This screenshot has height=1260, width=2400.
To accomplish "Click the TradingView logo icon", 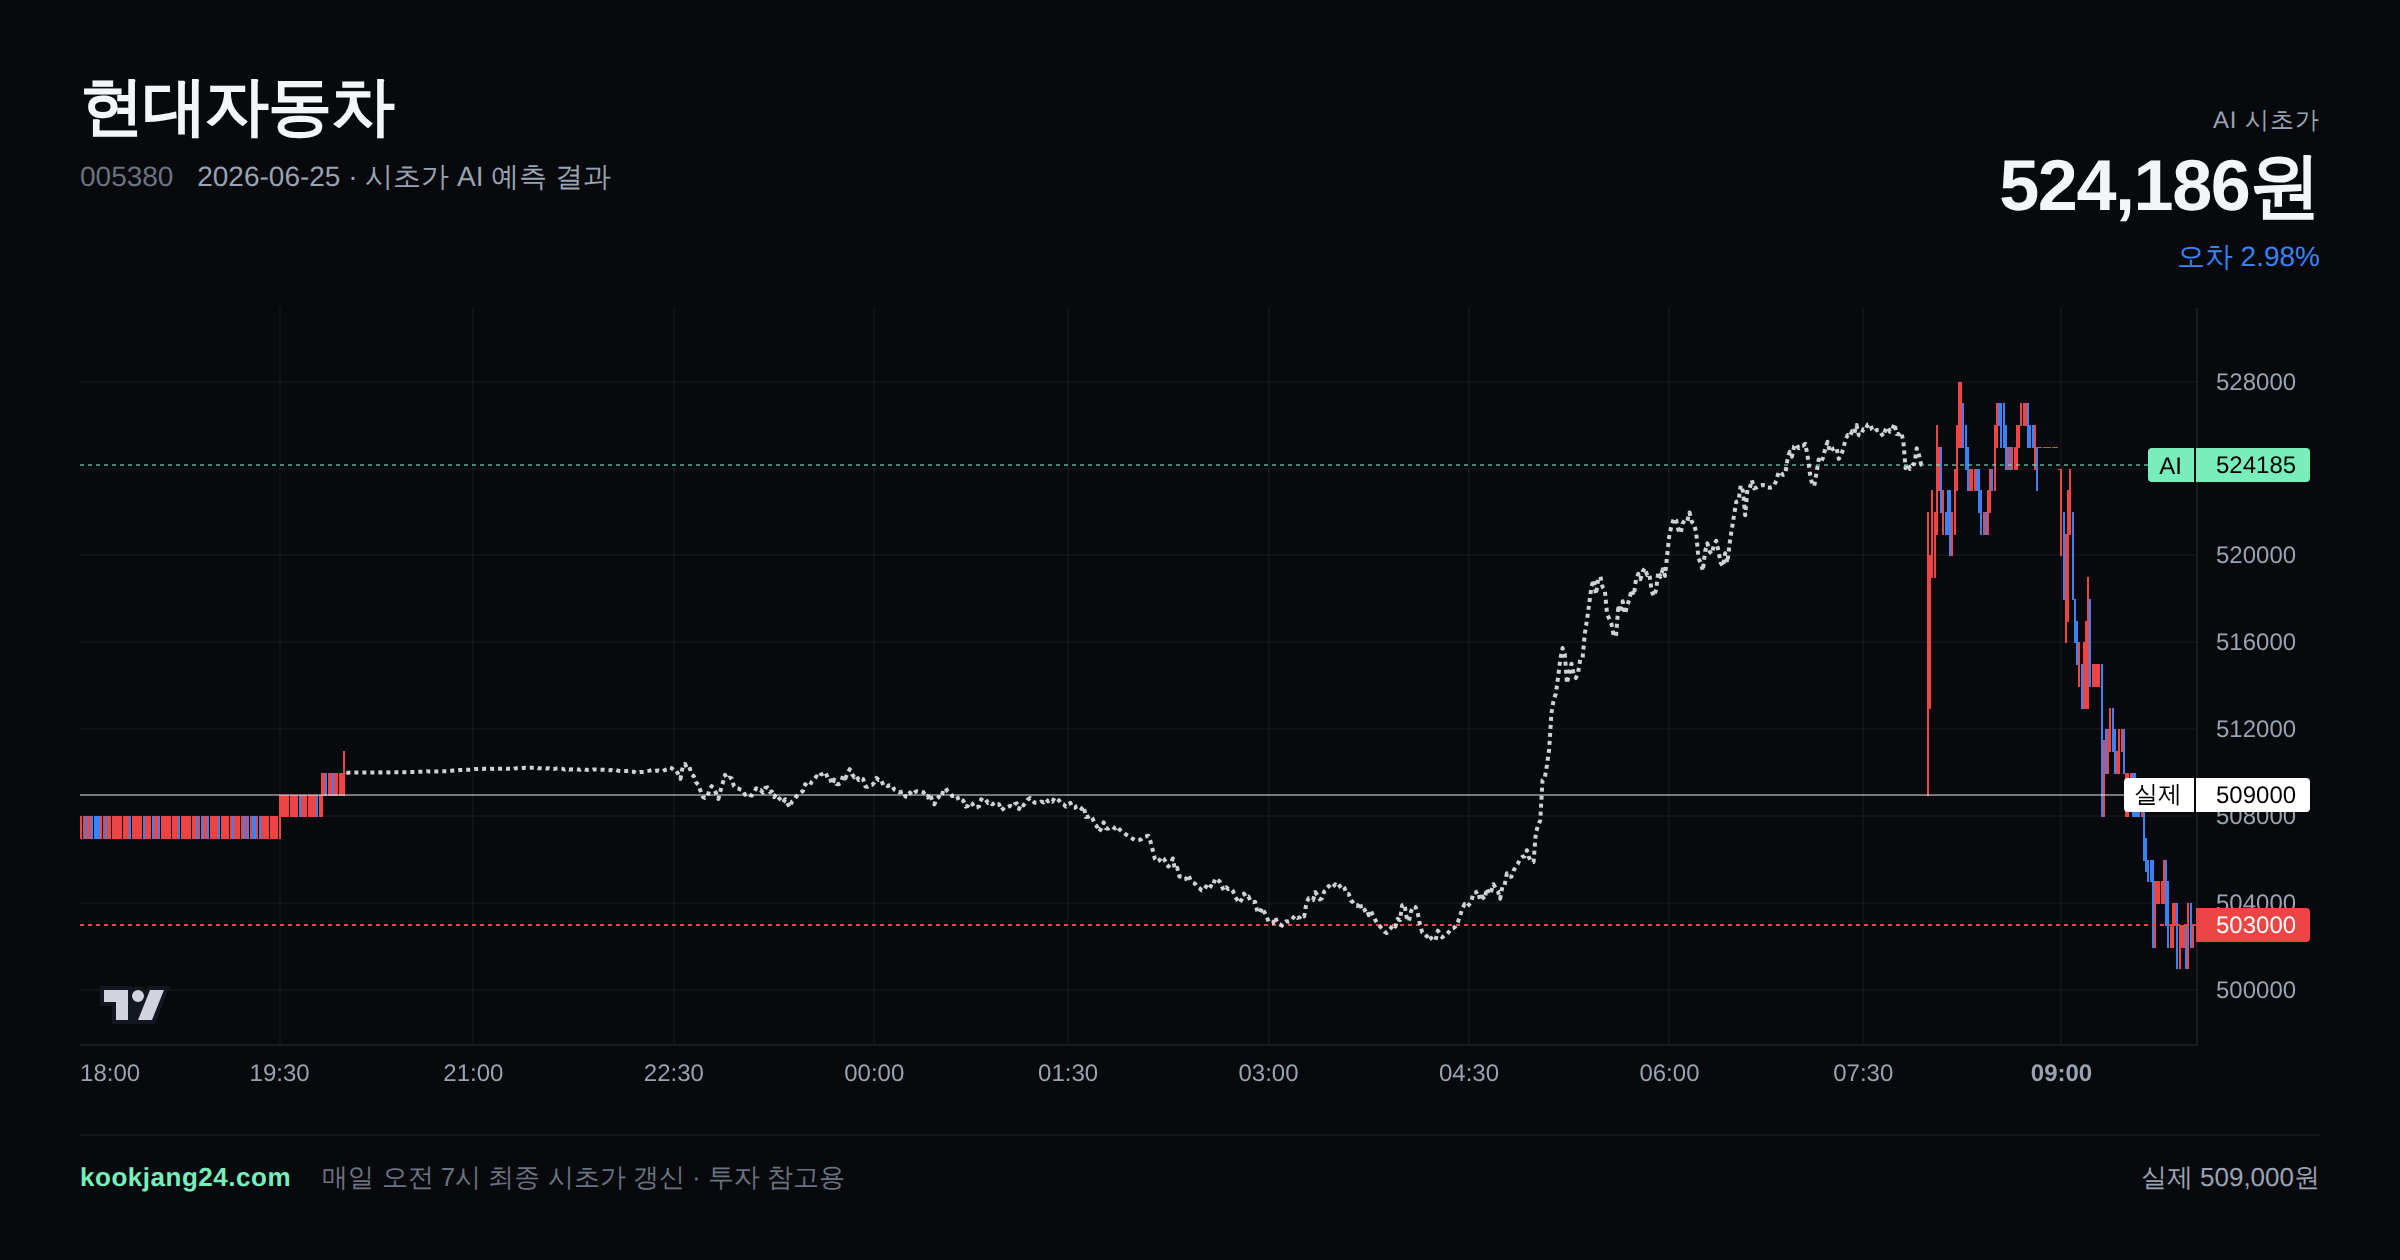I will 133,1004.
